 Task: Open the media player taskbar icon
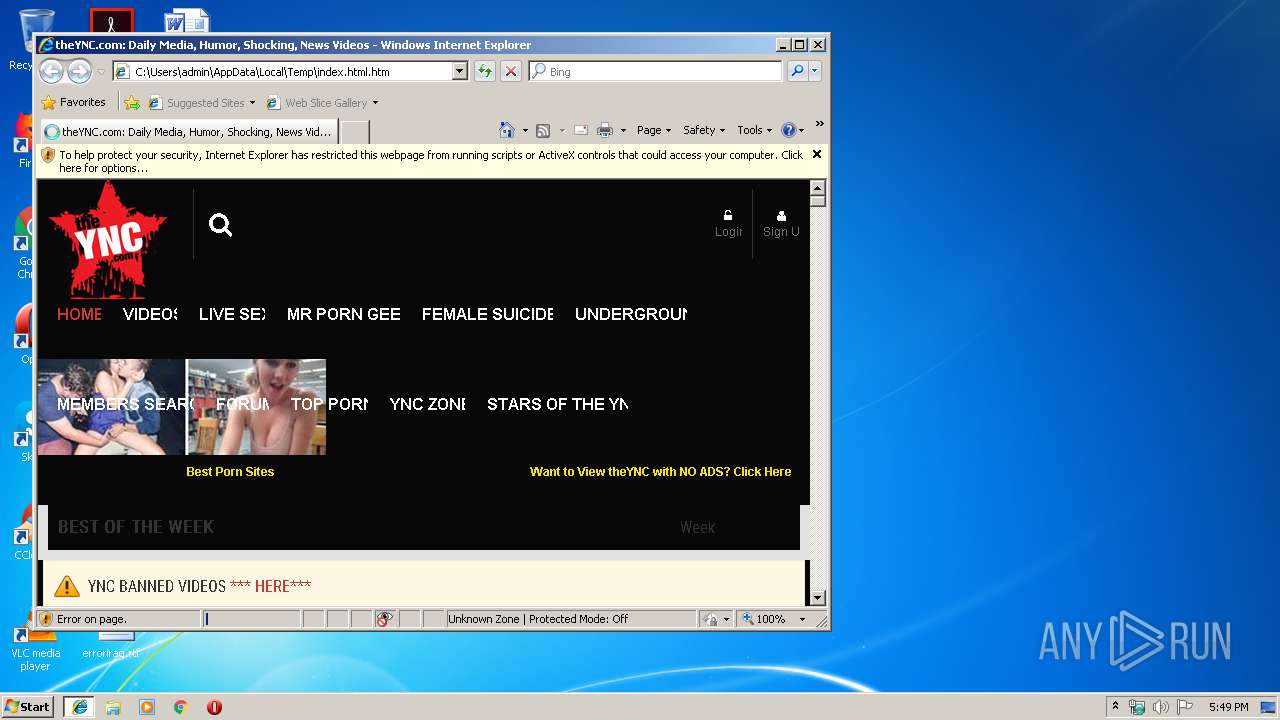[x=147, y=707]
